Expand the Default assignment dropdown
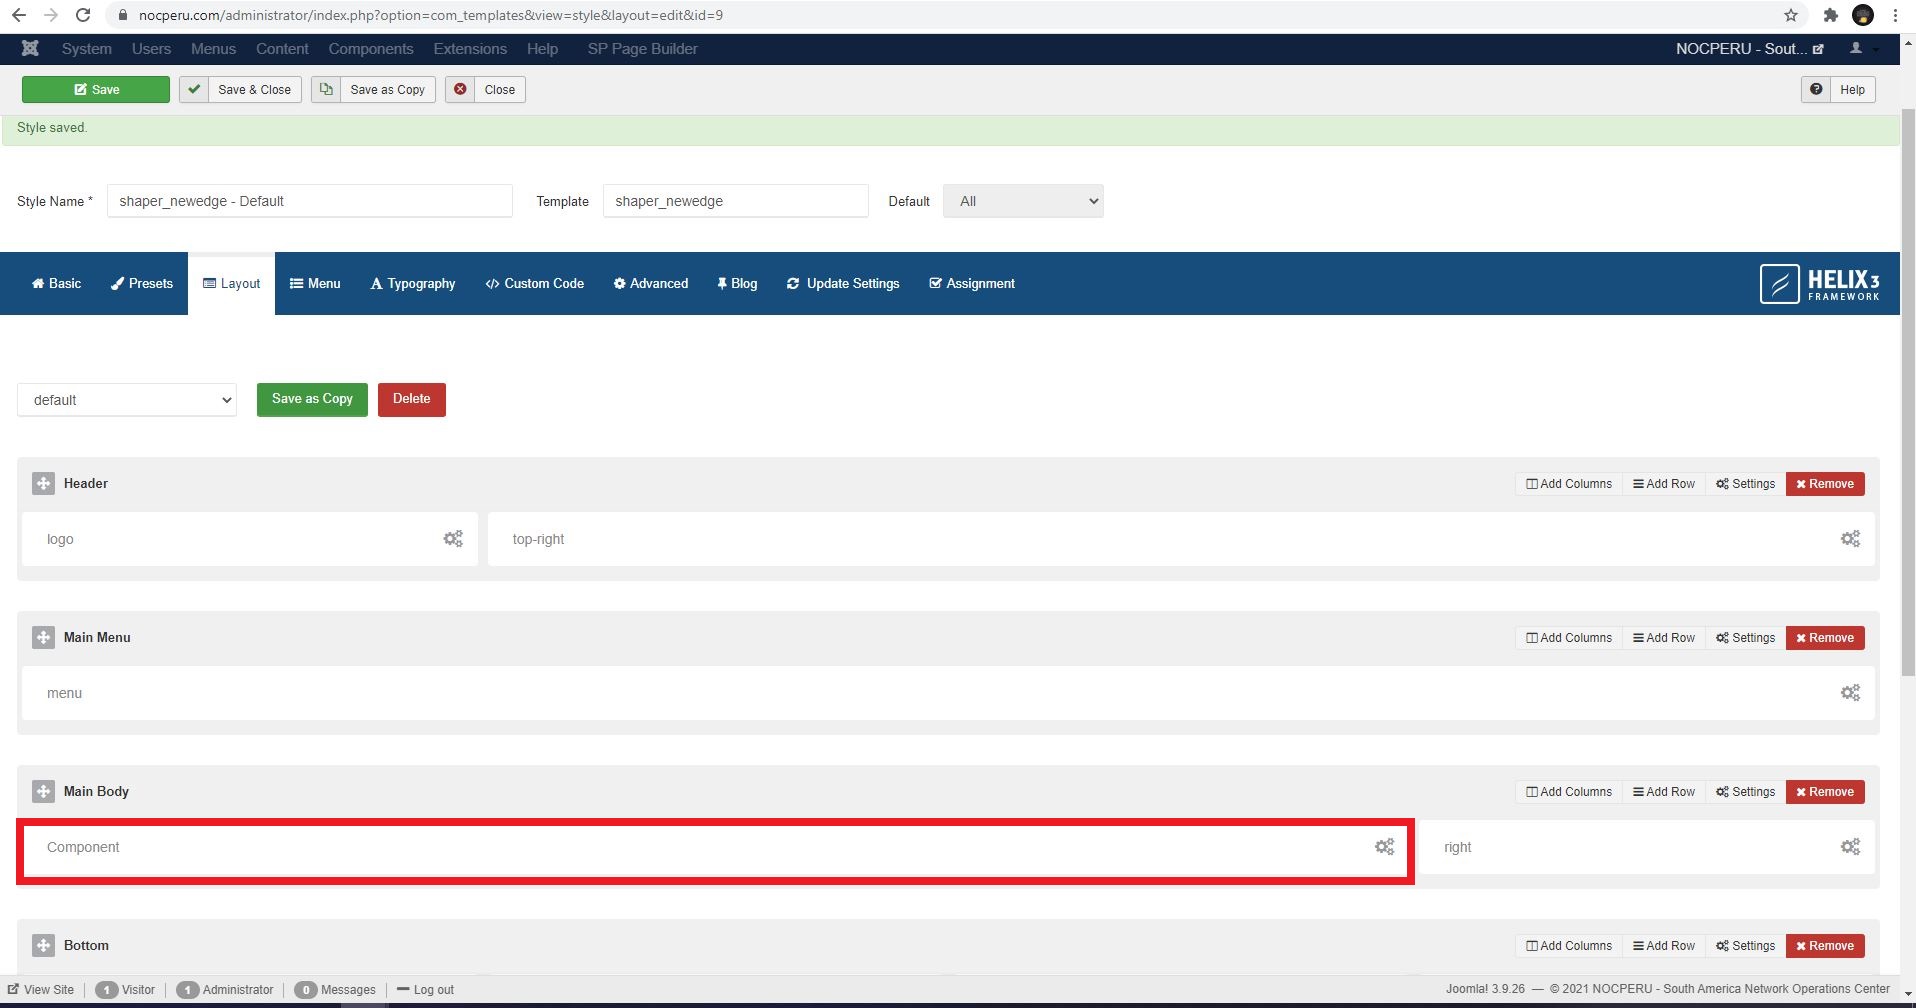This screenshot has height=1008, width=1916. pos(1023,201)
